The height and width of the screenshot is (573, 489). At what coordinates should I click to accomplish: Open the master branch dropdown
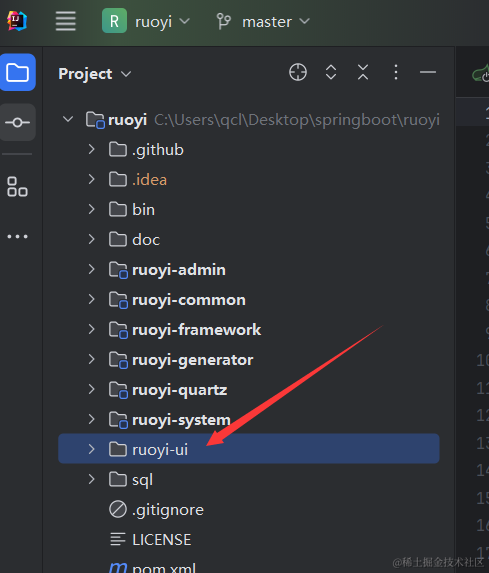(263, 21)
